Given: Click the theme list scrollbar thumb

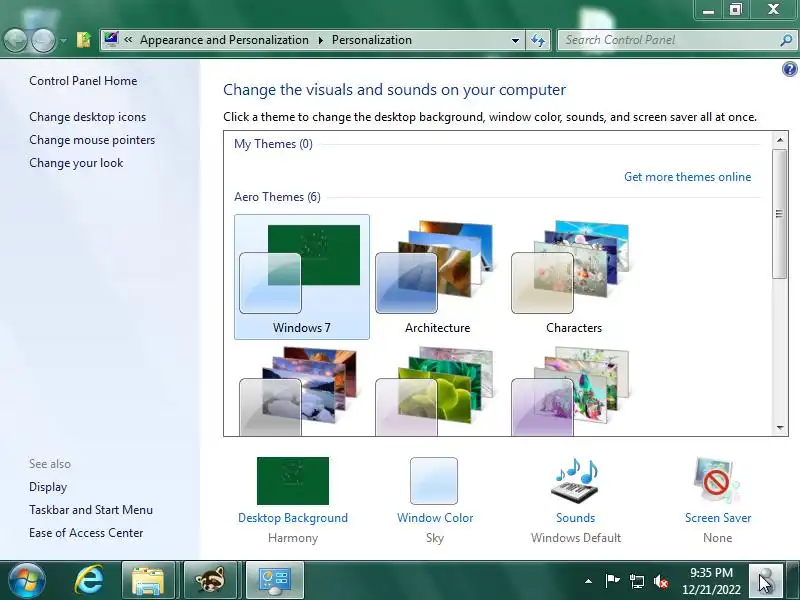Looking at the screenshot, I should coord(780,213).
